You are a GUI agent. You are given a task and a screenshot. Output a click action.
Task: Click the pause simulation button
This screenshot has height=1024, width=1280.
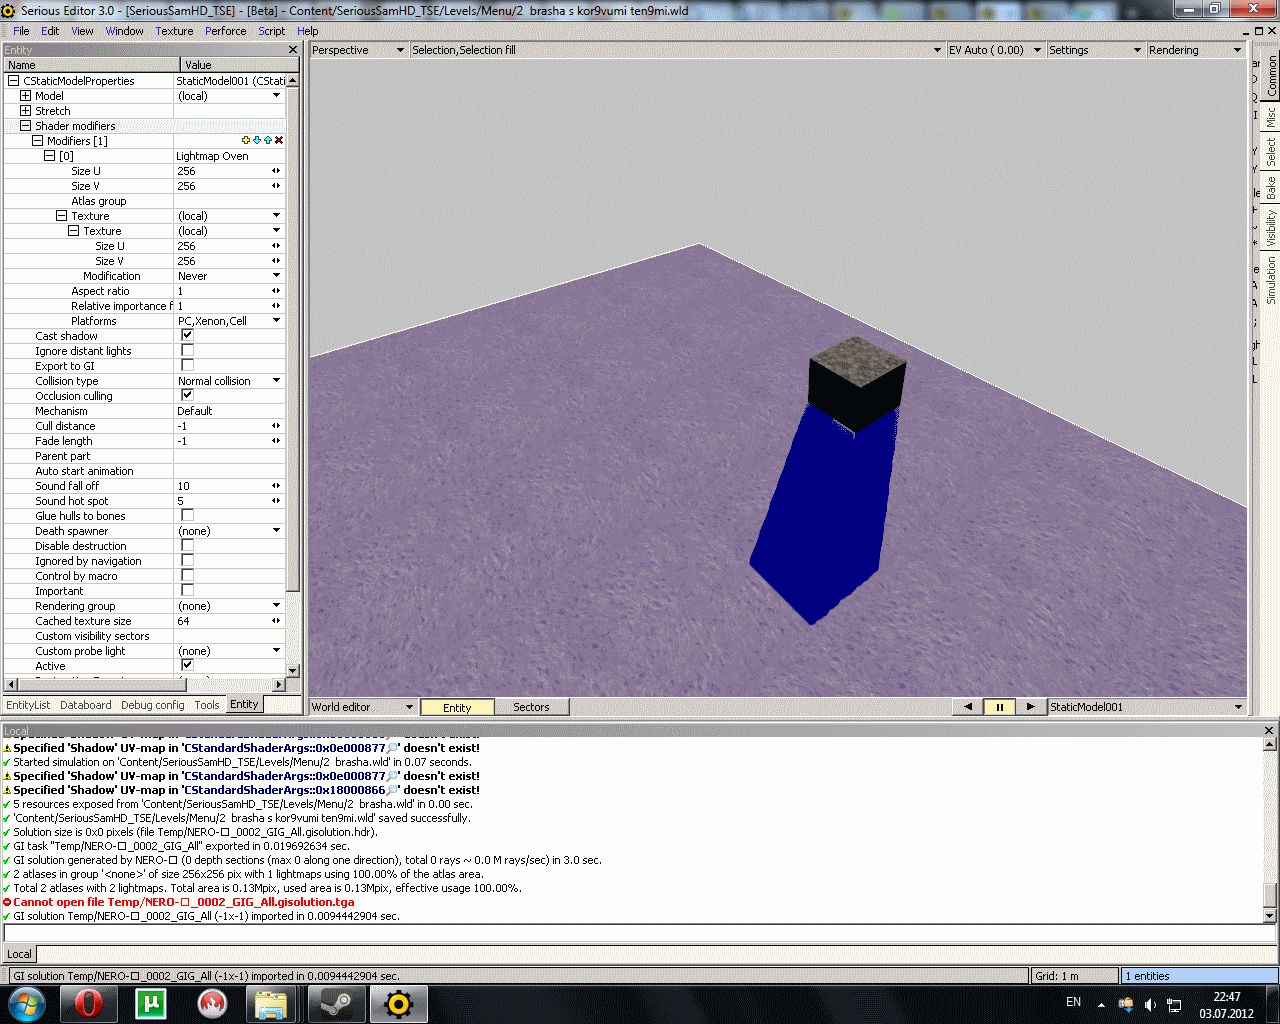coord(999,707)
